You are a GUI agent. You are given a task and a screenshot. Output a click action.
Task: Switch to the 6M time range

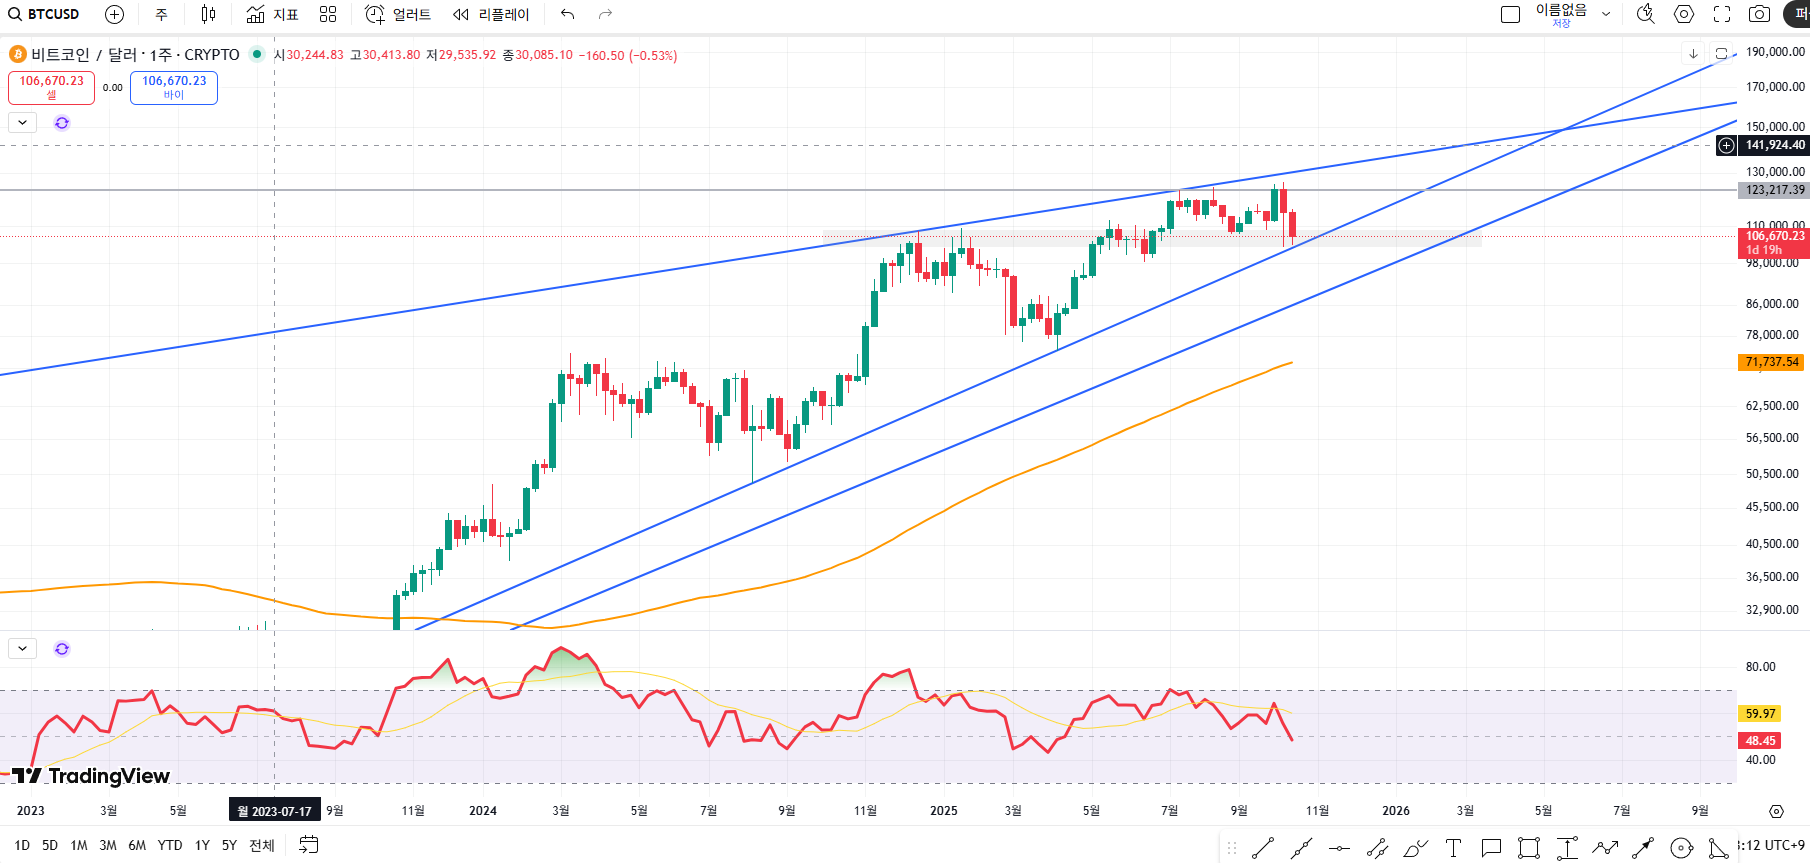click(x=137, y=845)
